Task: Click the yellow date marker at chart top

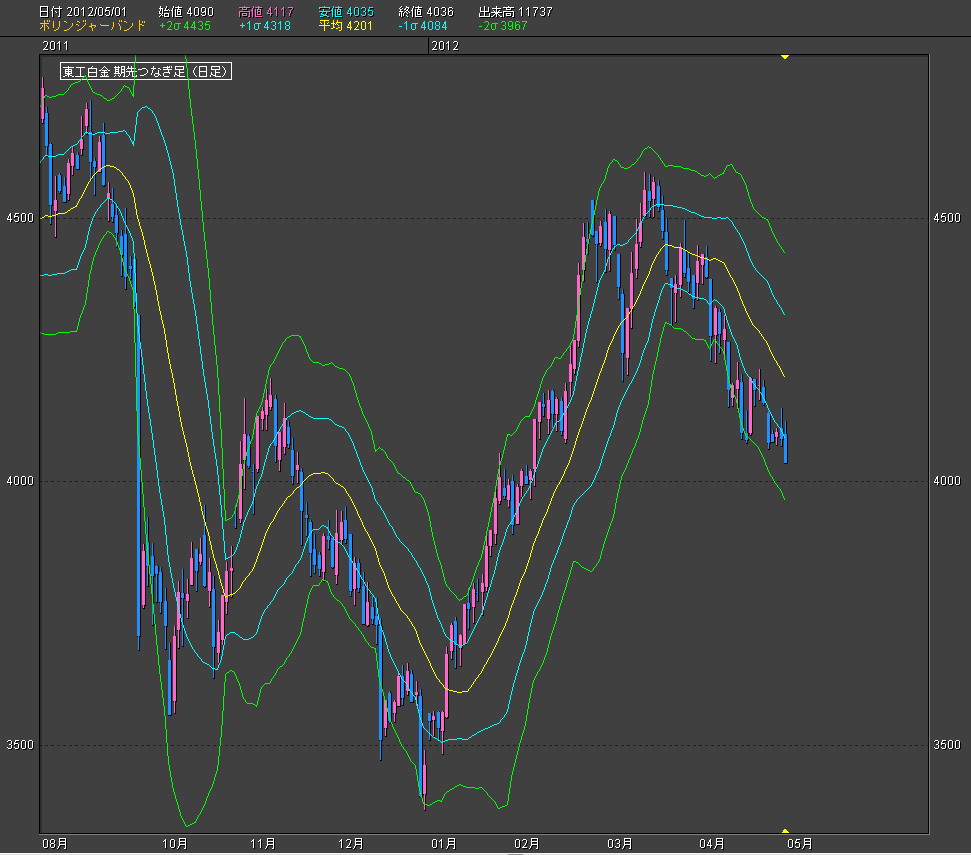Action: (x=785, y=57)
